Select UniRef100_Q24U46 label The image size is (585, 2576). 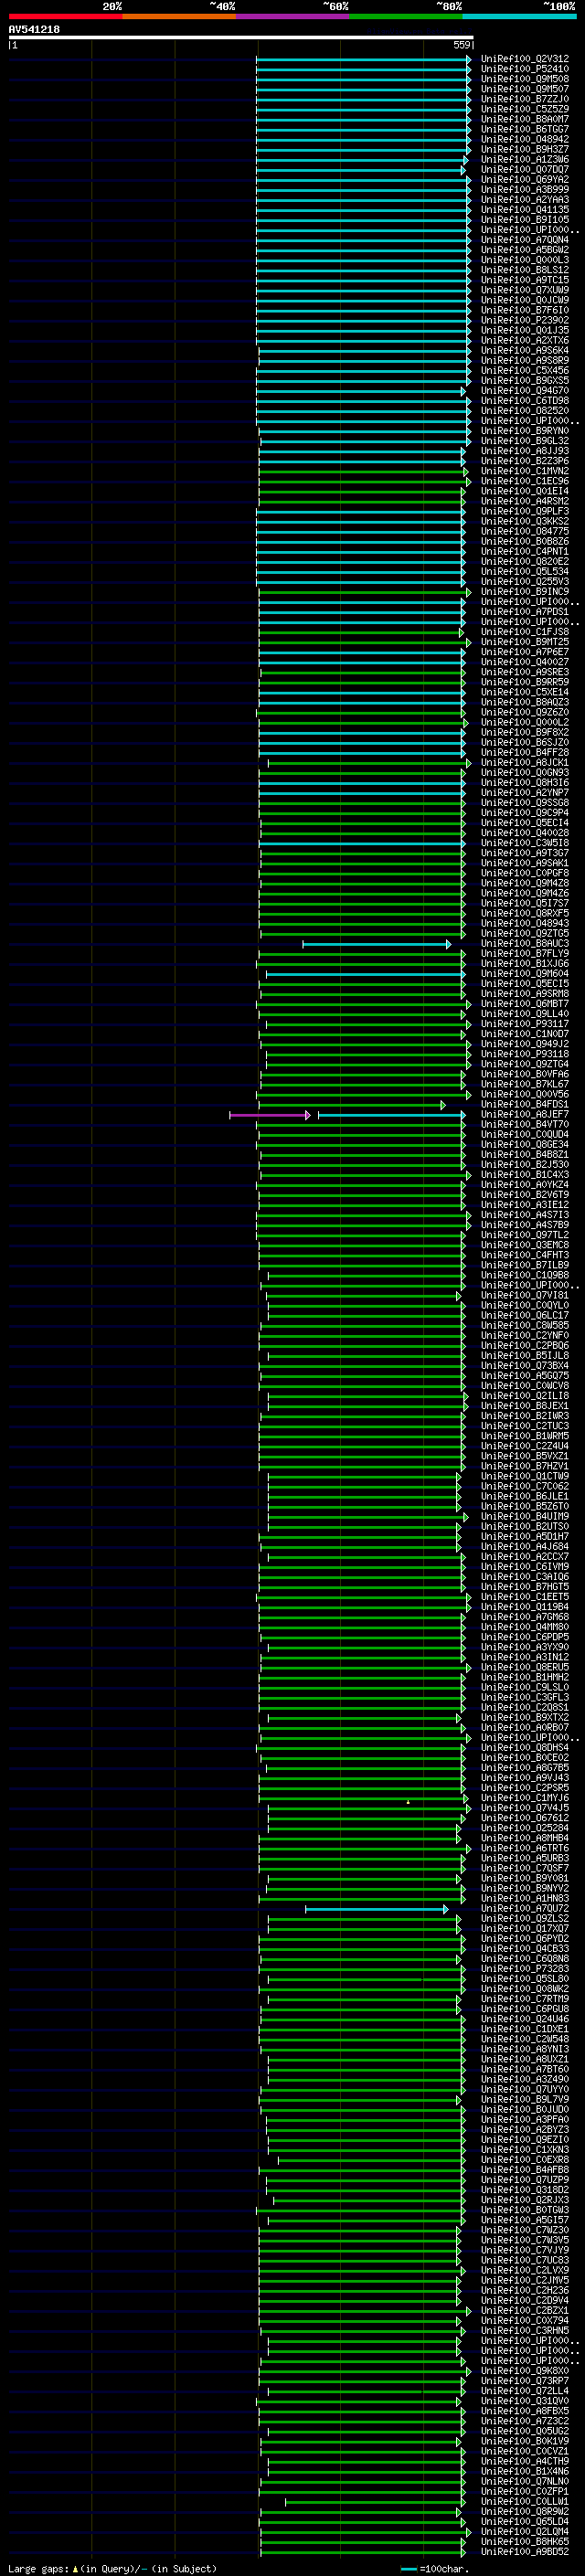click(525, 2019)
